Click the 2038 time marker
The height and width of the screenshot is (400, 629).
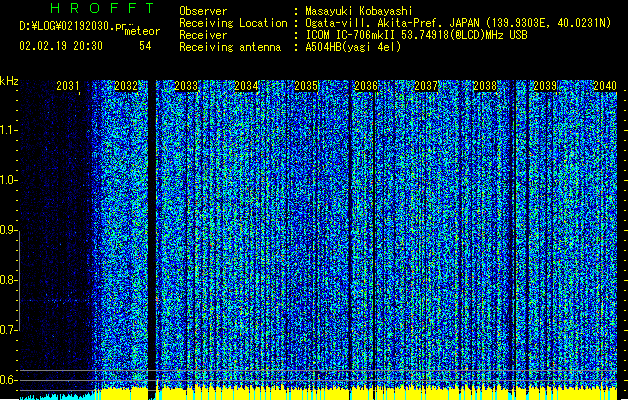coord(485,86)
